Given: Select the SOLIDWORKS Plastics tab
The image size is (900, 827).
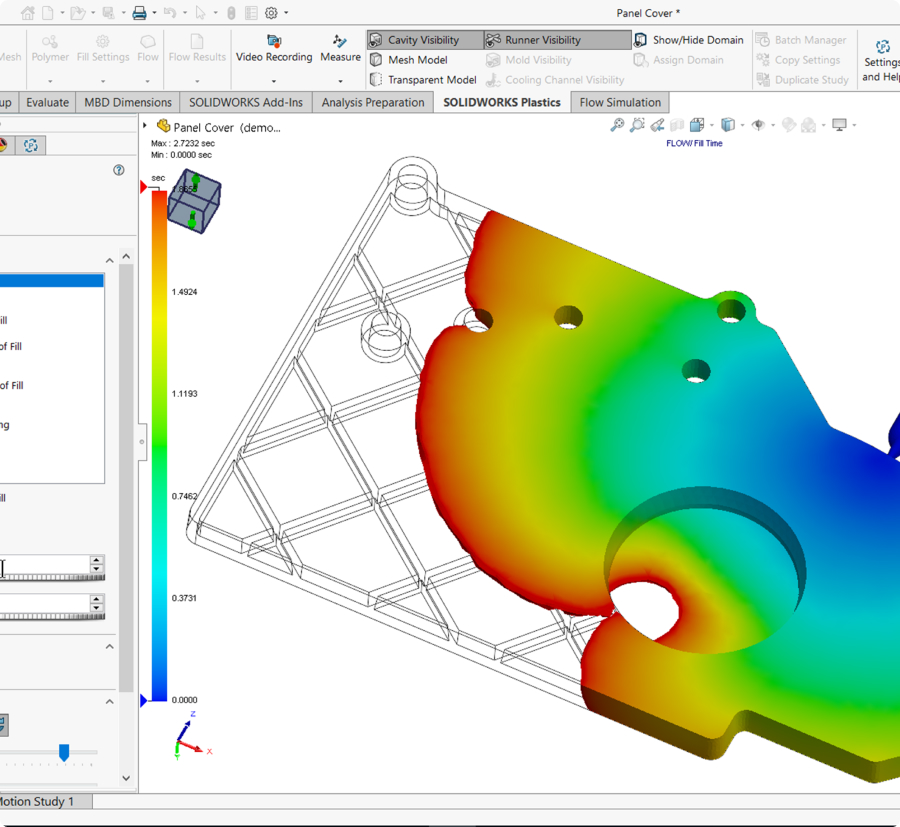Looking at the screenshot, I should coord(502,102).
